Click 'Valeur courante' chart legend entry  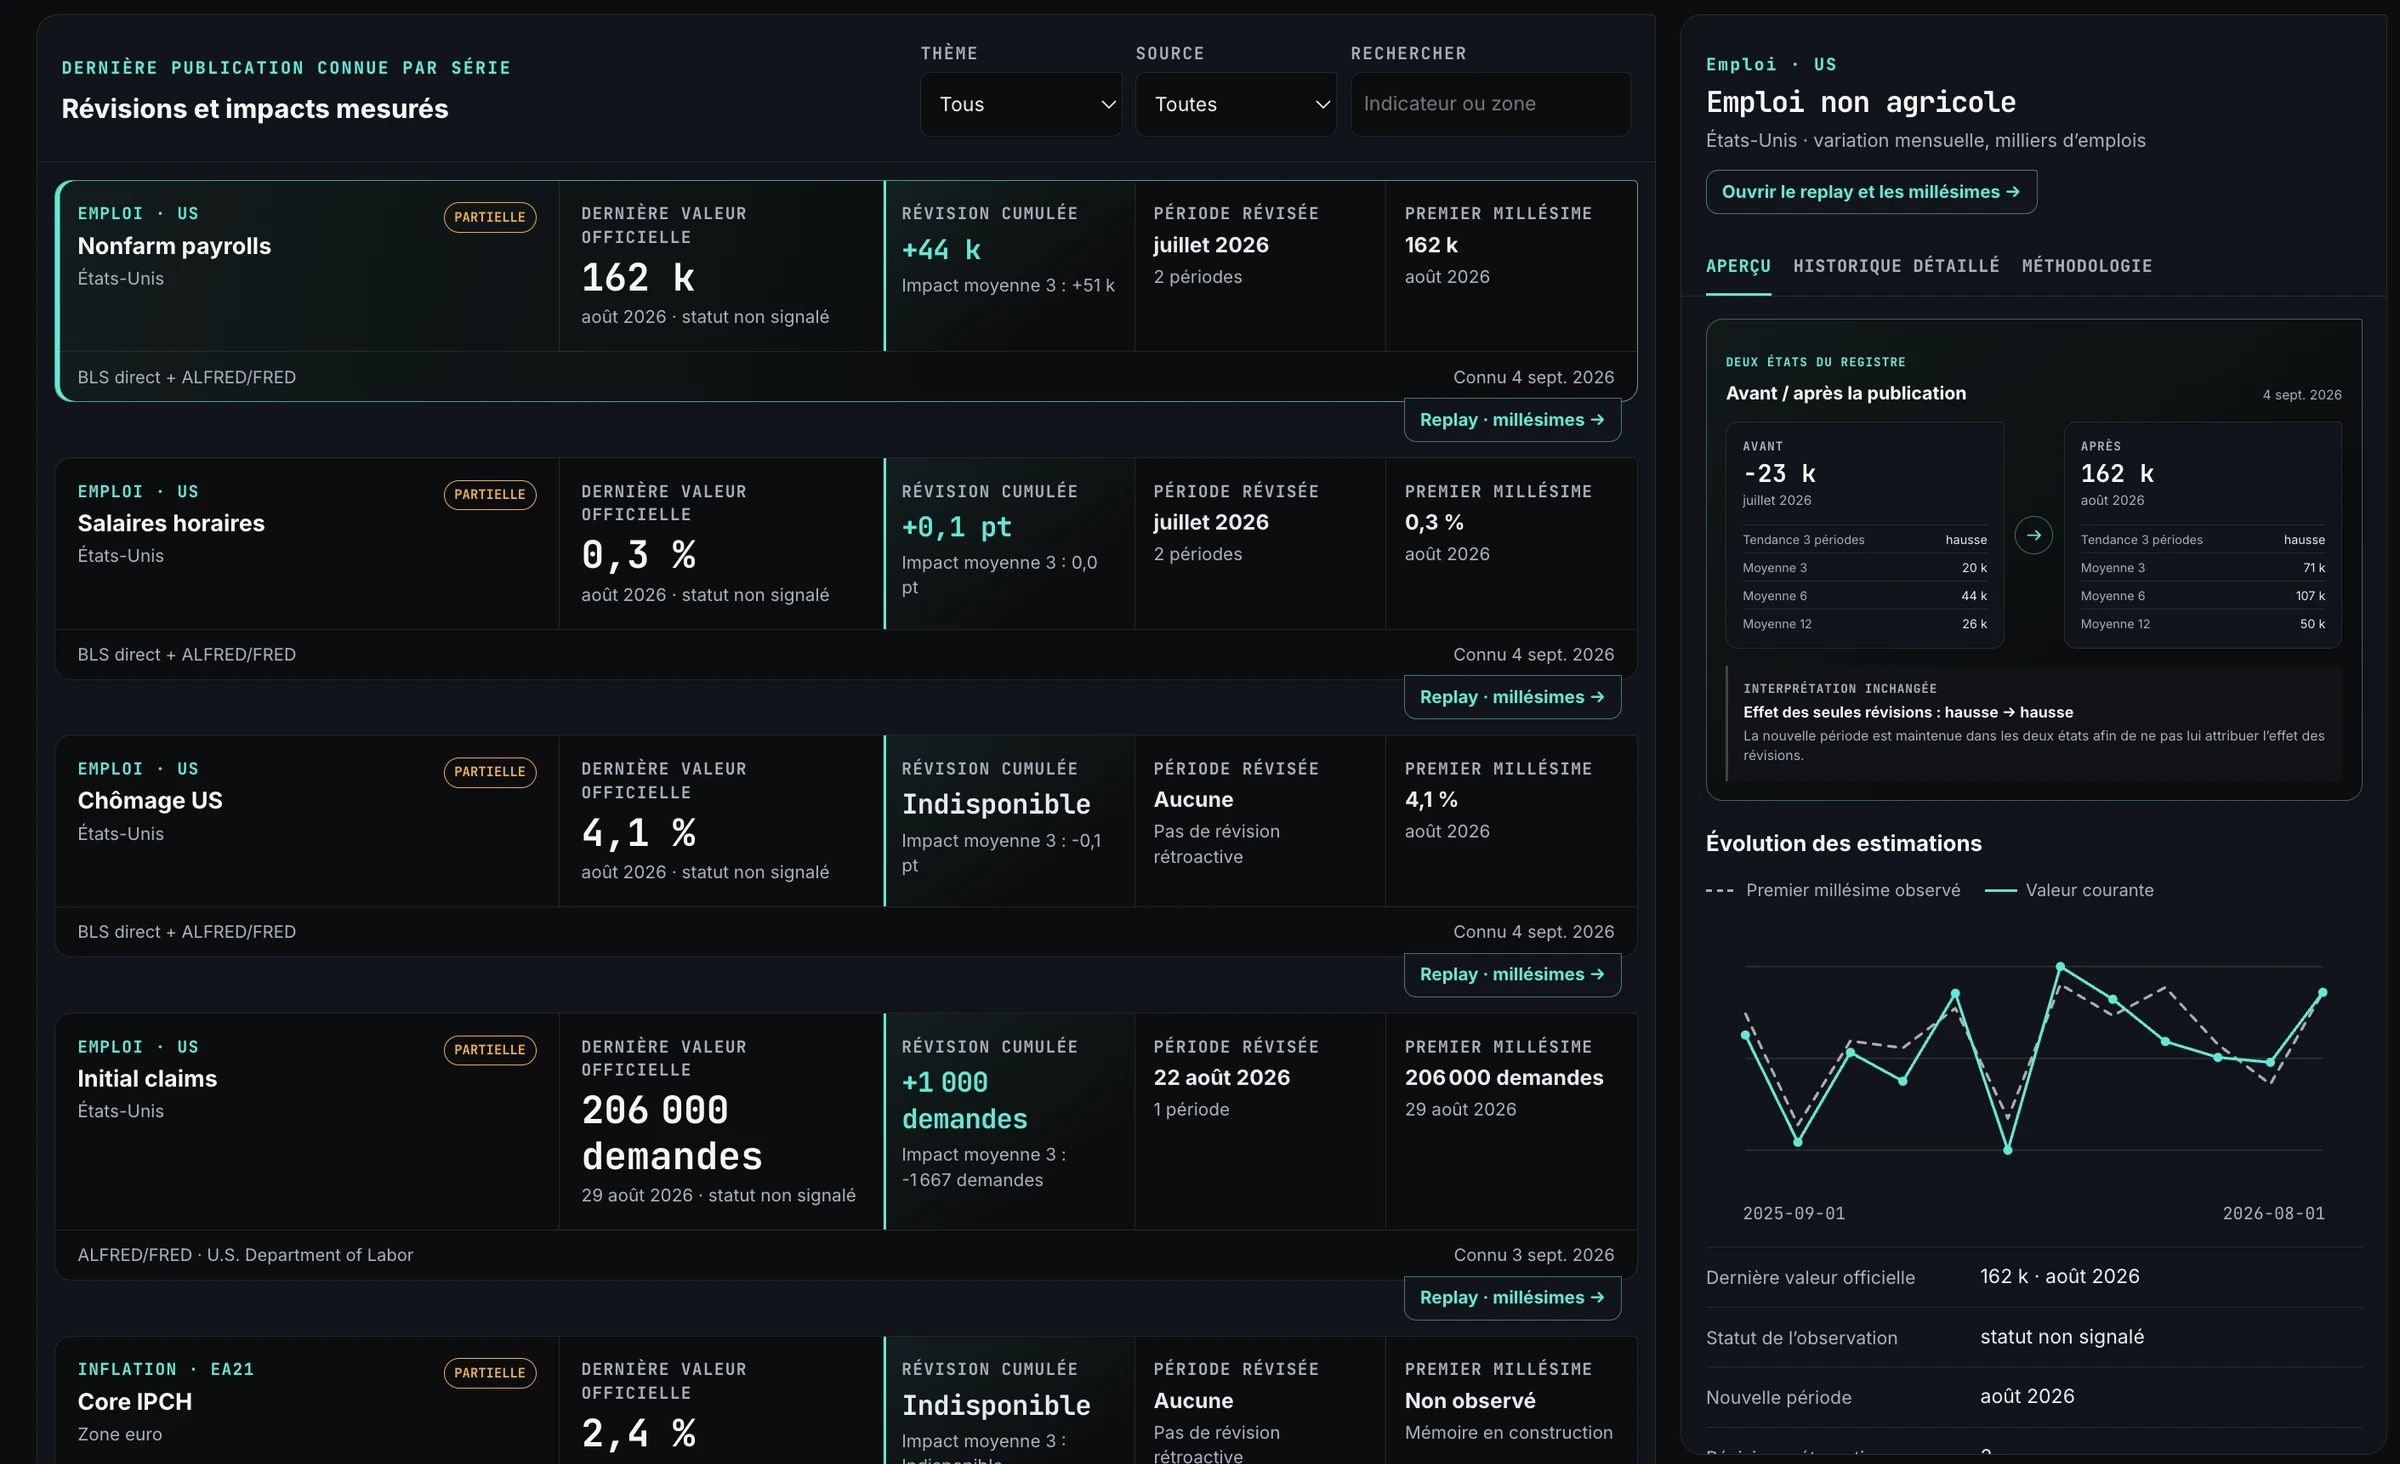(x=2069, y=890)
